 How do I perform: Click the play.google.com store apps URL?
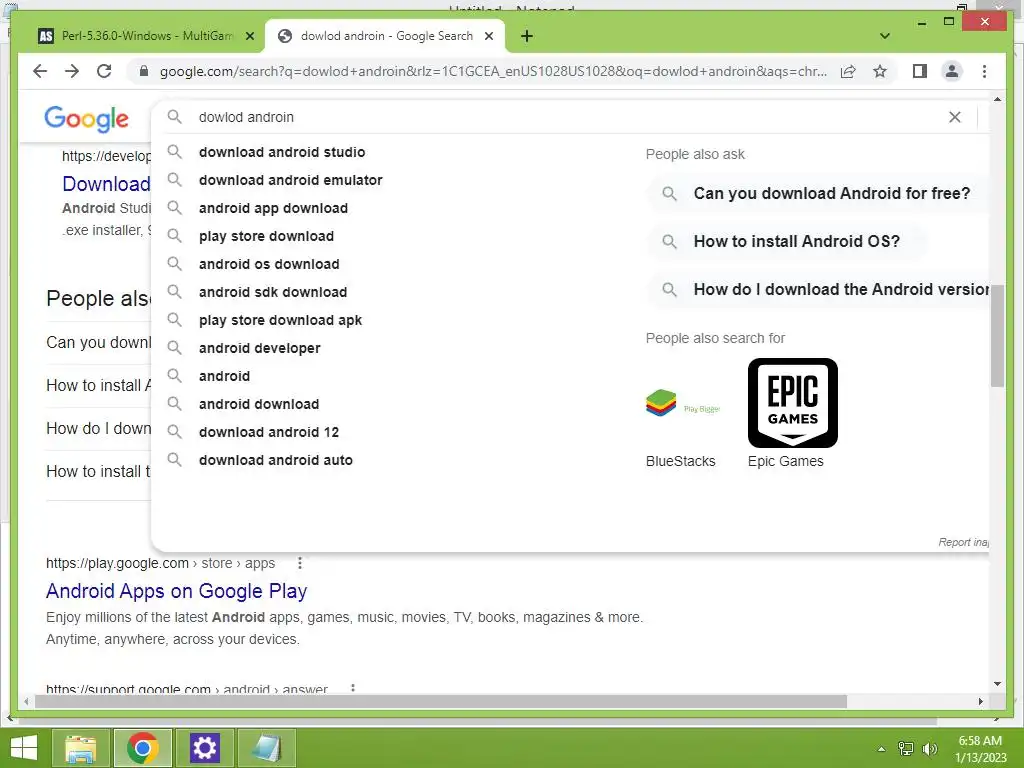coord(160,563)
